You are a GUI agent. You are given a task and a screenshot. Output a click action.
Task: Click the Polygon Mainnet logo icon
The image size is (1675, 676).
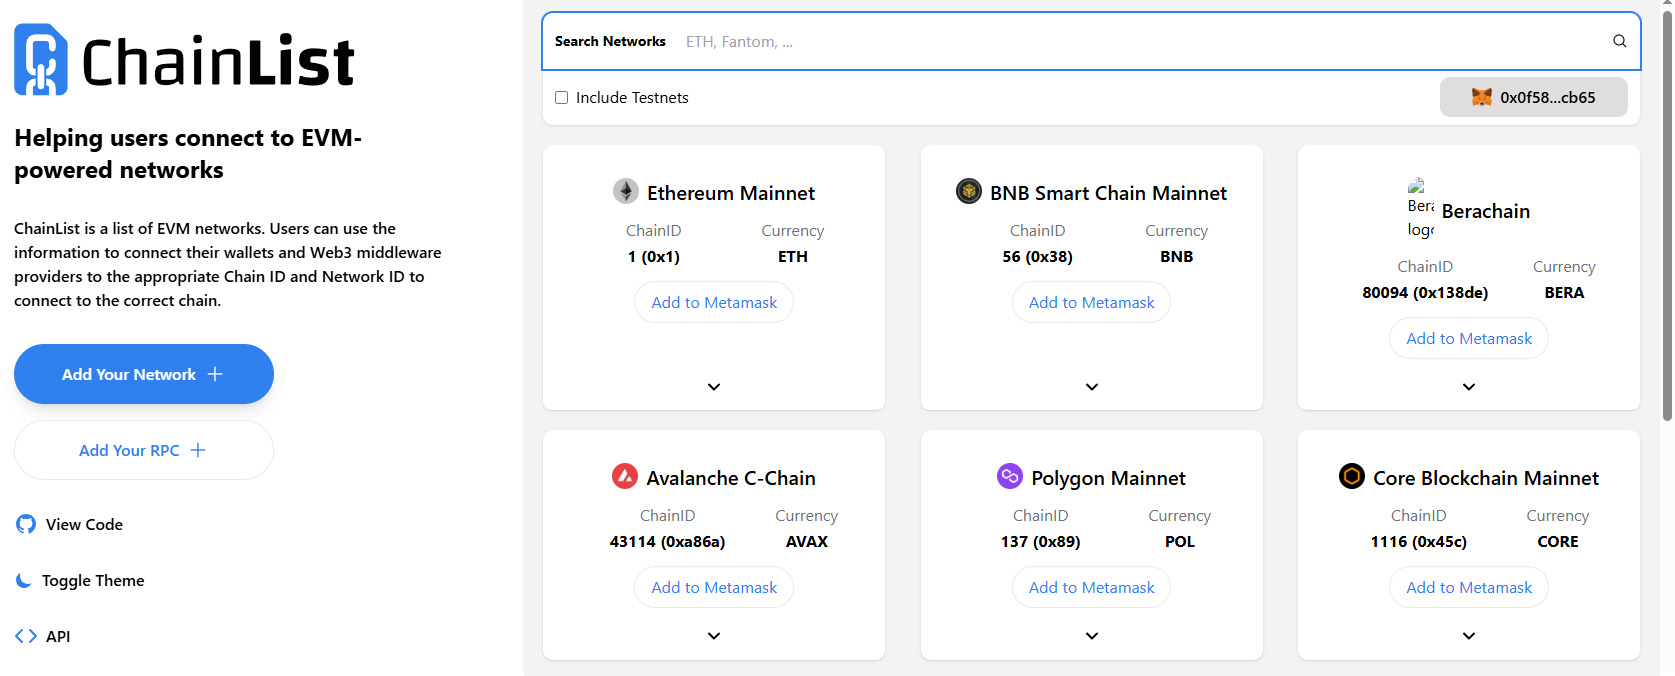coord(1010,476)
